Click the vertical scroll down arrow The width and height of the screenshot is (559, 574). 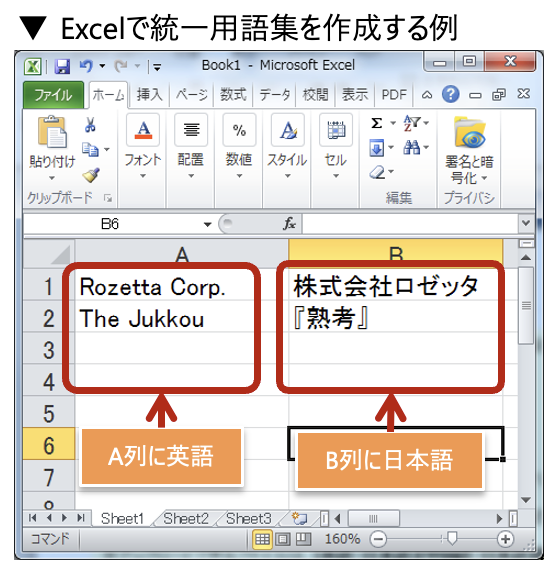pyautogui.click(x=526, y=500)
